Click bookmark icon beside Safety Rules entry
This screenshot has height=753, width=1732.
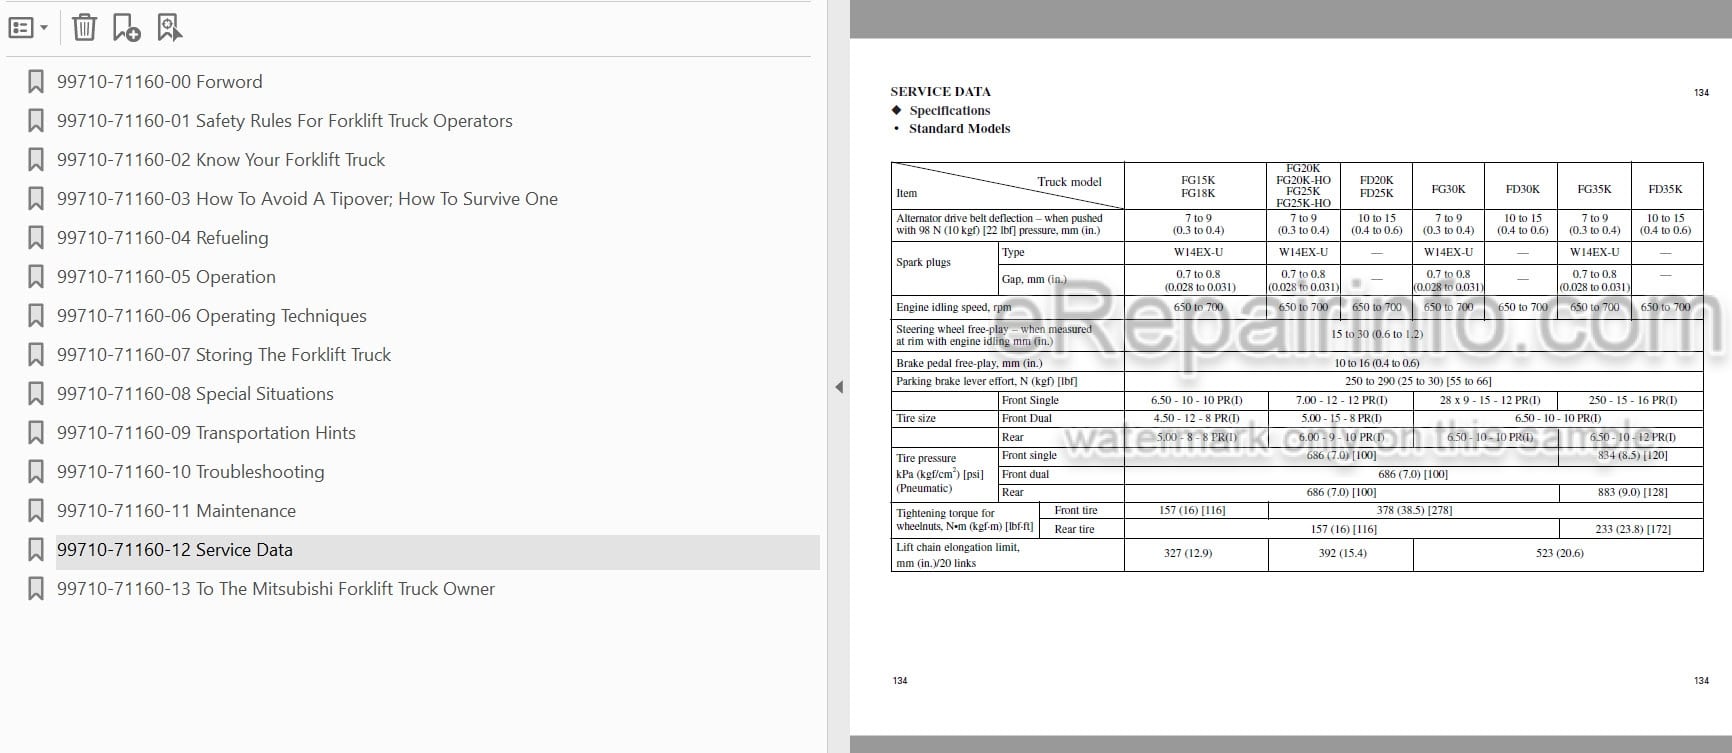[36, 121]
